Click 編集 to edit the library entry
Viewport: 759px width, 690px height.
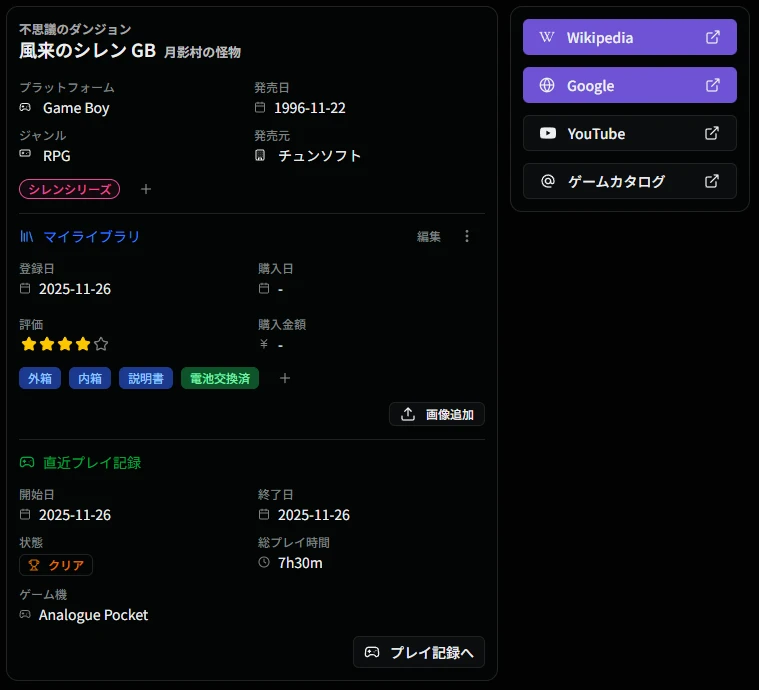[429, 236]
